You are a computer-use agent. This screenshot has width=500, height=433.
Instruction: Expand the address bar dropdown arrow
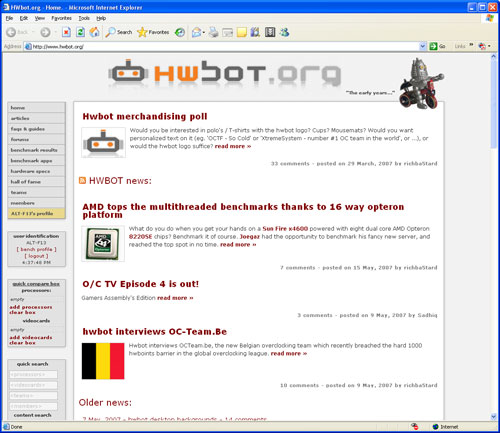coord(423,46)
